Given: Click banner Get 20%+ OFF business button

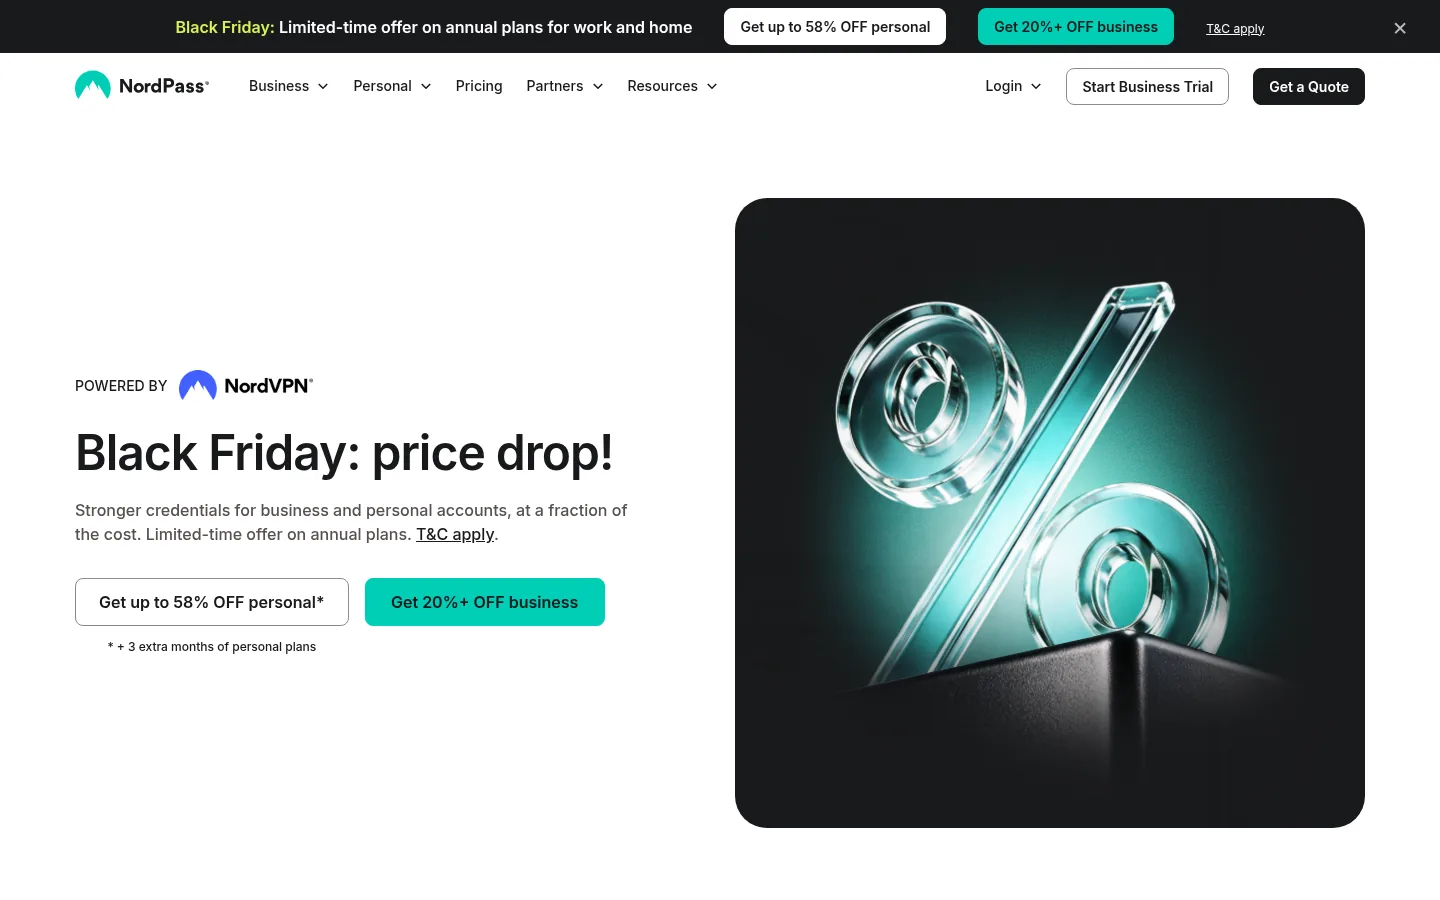Looking at the screenshot, I should click(x=1076, y=27).
